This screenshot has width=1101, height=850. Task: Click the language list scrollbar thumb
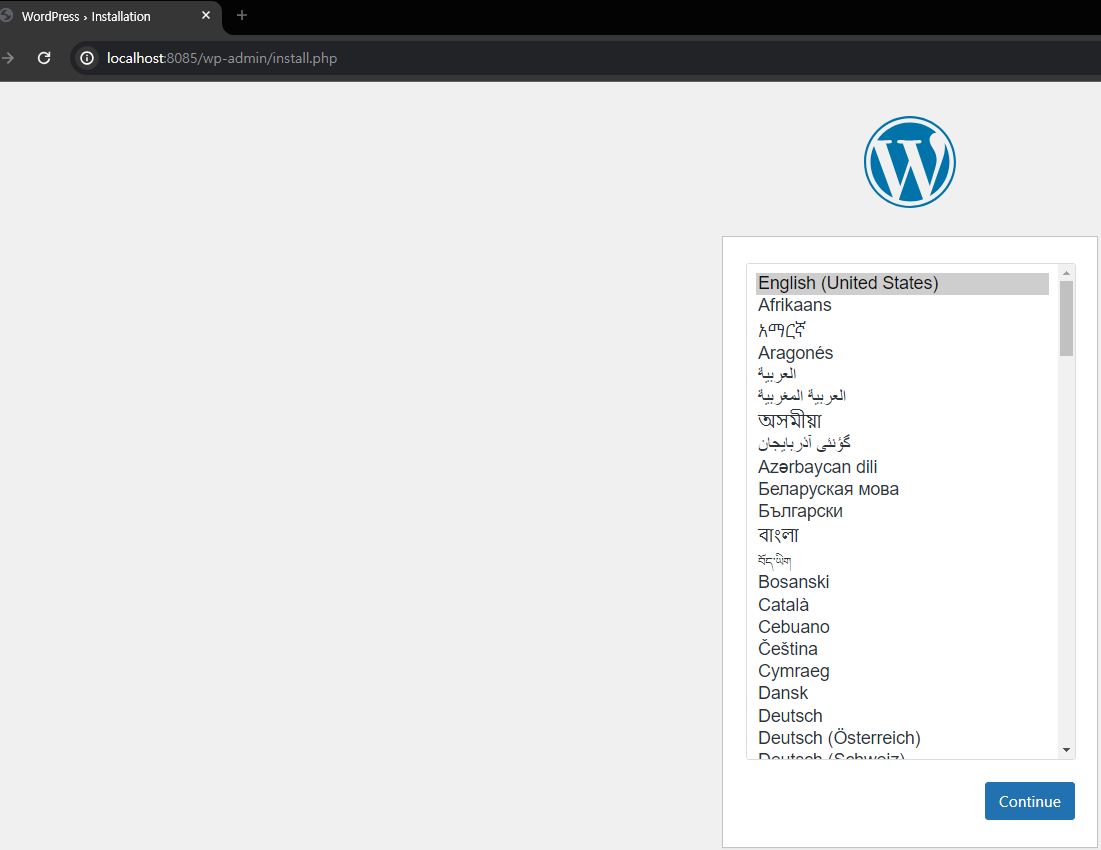(1067, 319)
